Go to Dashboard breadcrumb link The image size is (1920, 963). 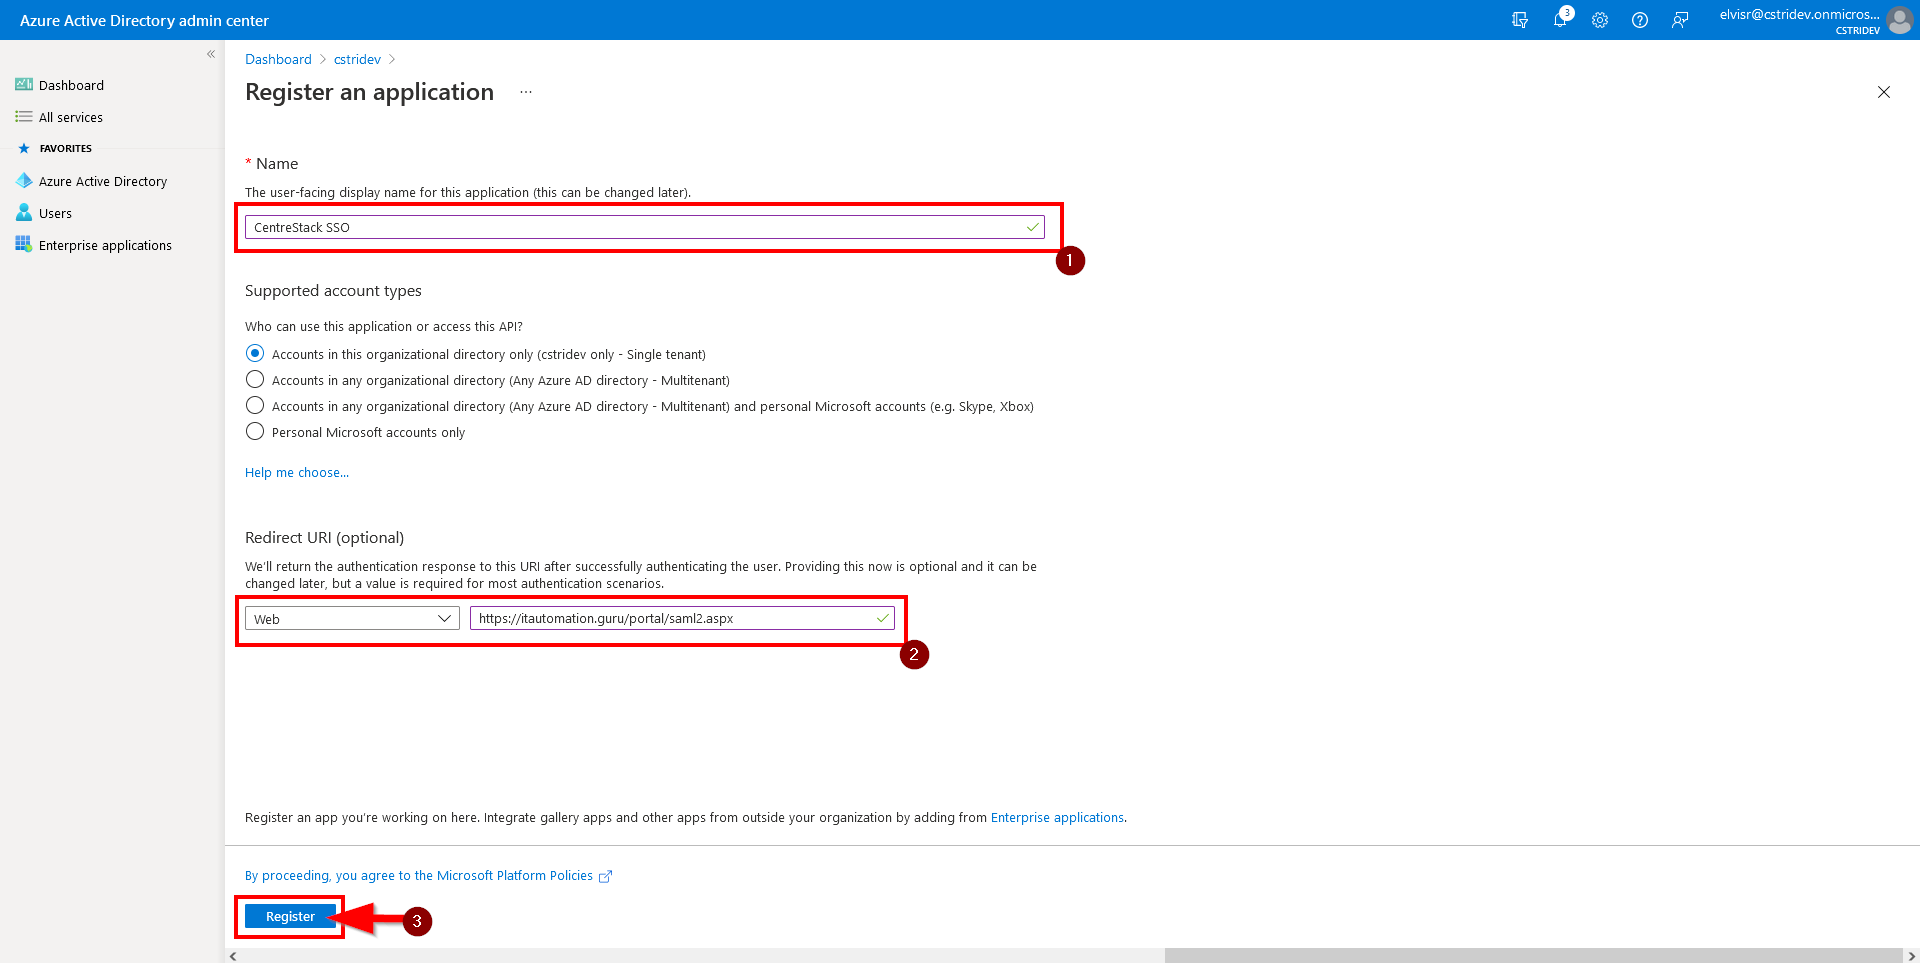point(278,59)
